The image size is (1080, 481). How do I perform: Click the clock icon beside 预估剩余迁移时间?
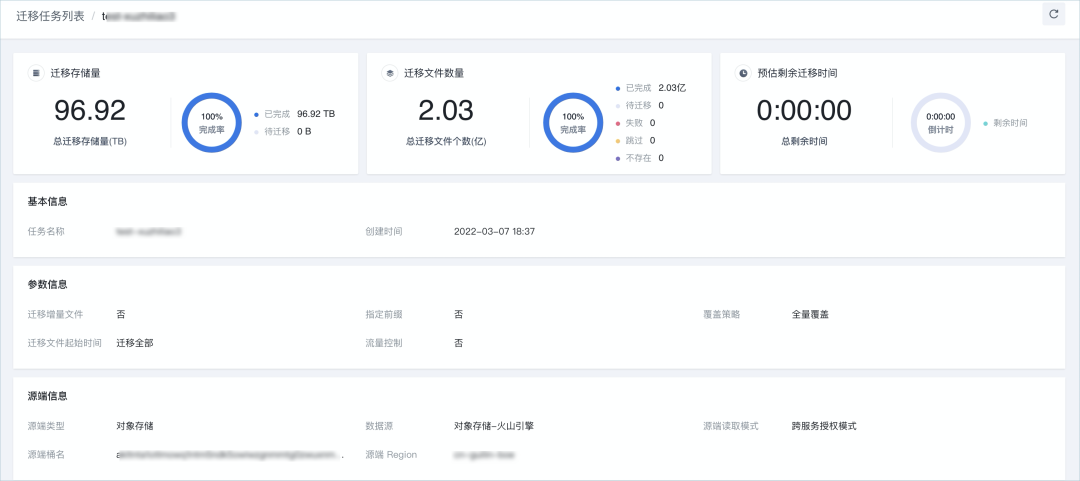click(x=743, y=73)
